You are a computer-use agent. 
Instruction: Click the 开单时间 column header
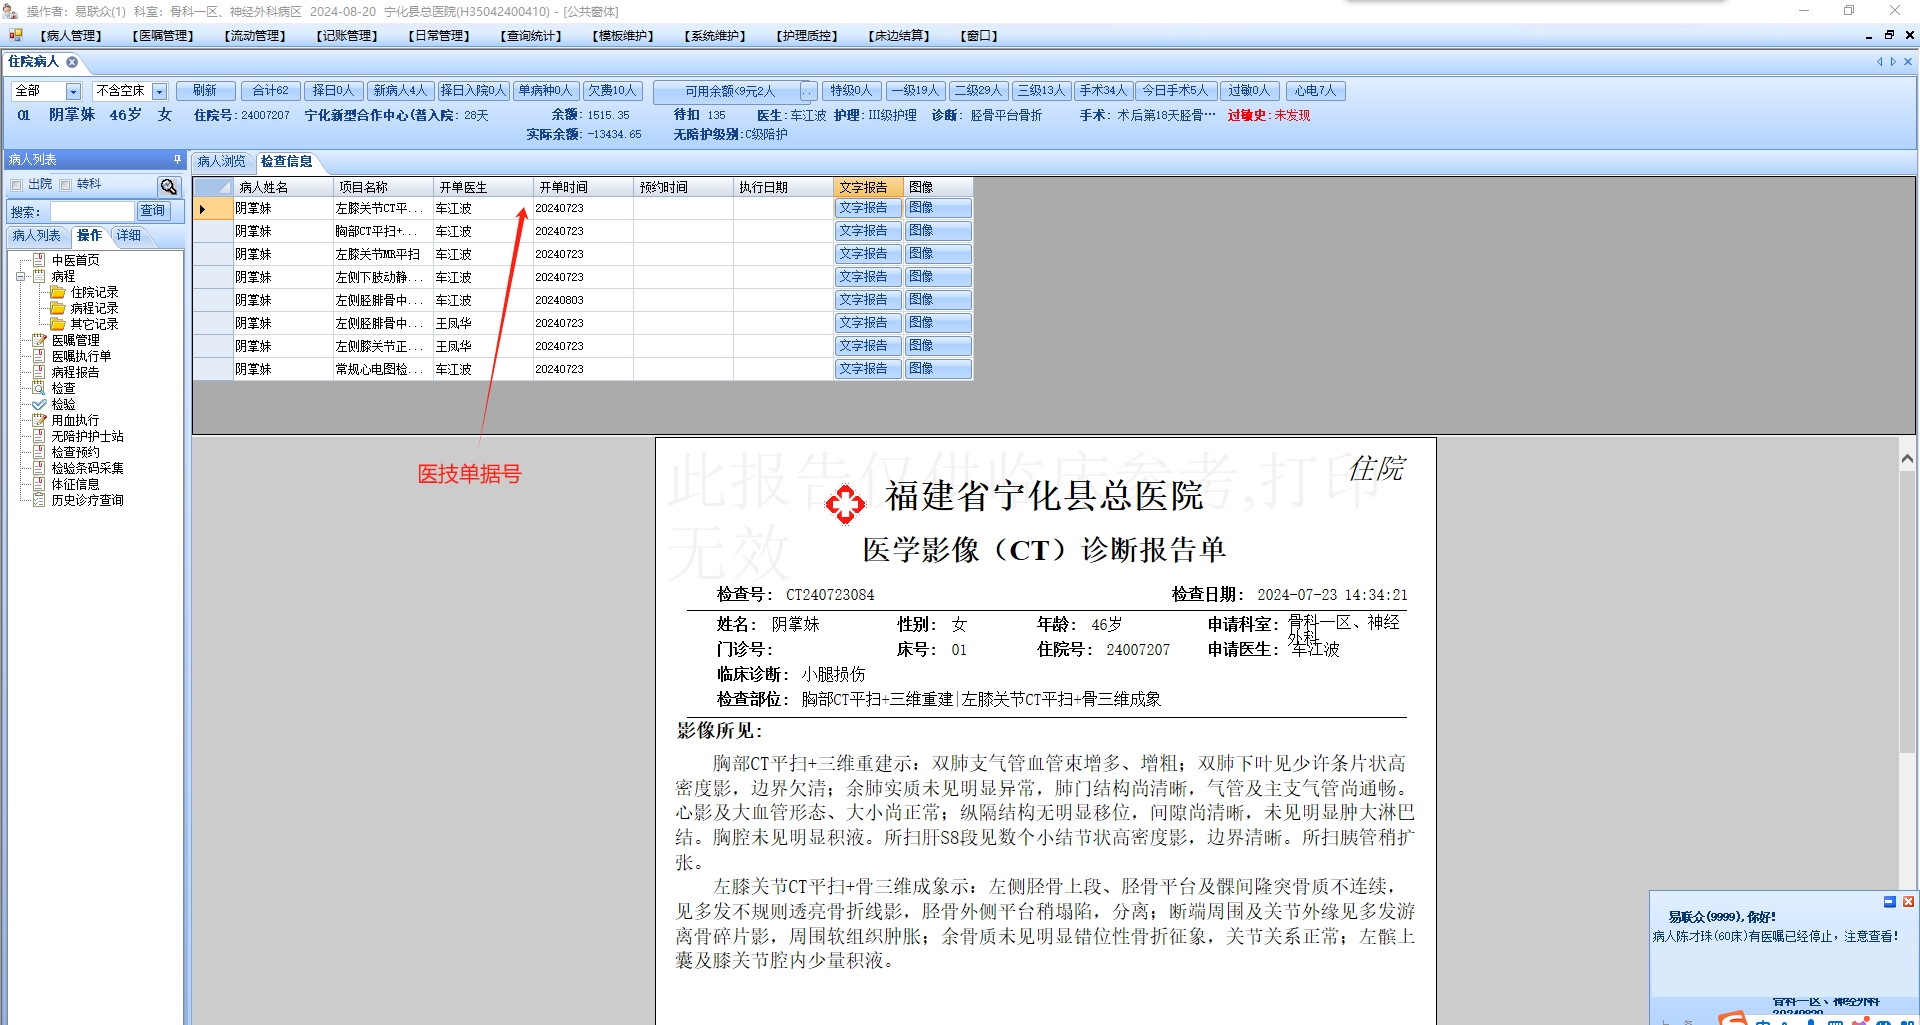[x=583, y=187]
